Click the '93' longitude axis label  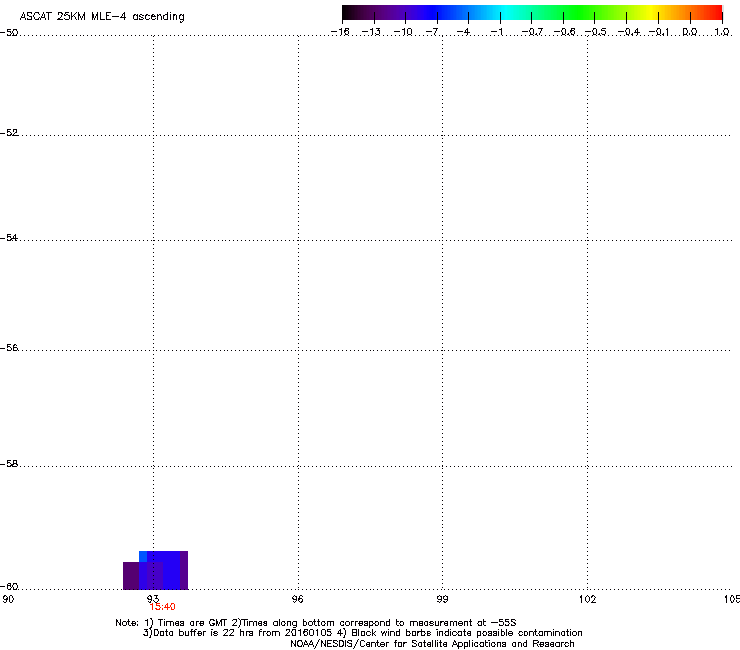tap(153, 599)
